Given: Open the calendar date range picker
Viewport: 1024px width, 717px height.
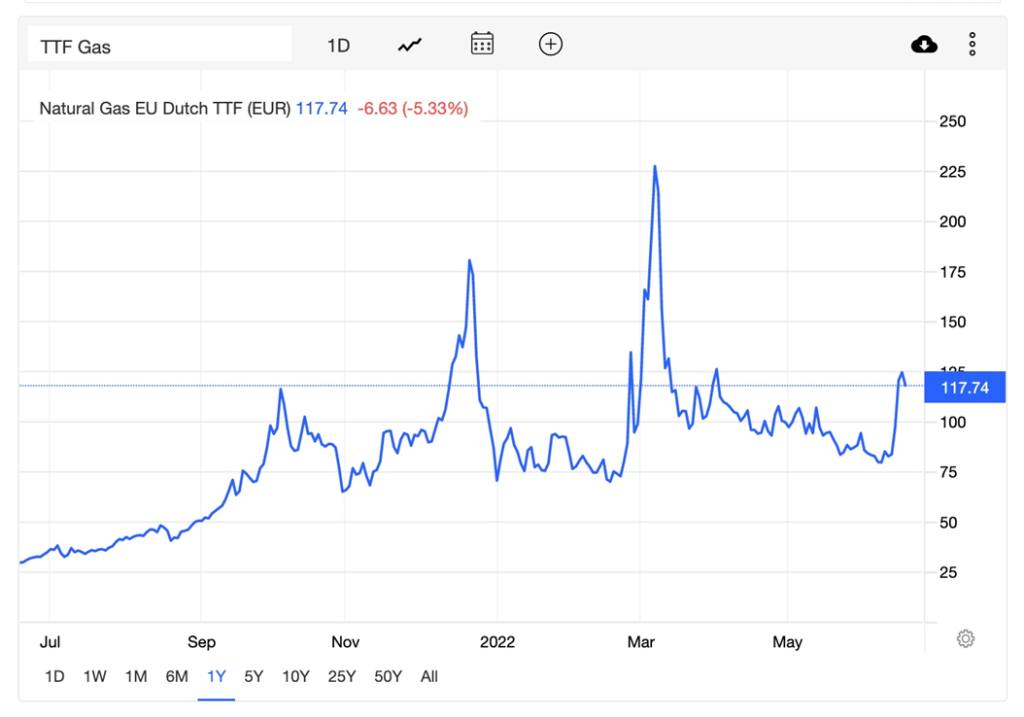Looking at the screenshot, I should click(482, 44).
